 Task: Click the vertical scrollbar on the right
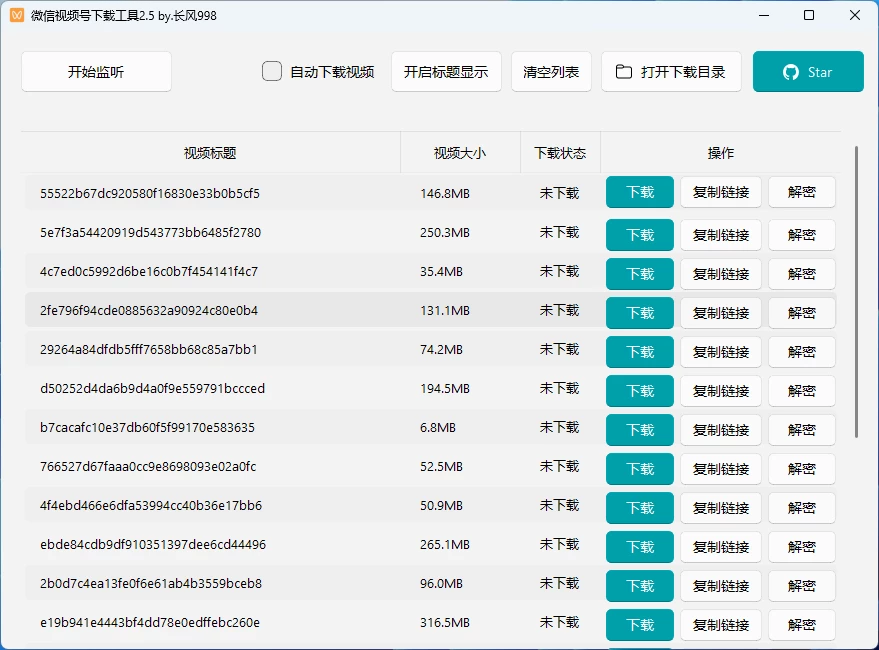click(855, 300)
